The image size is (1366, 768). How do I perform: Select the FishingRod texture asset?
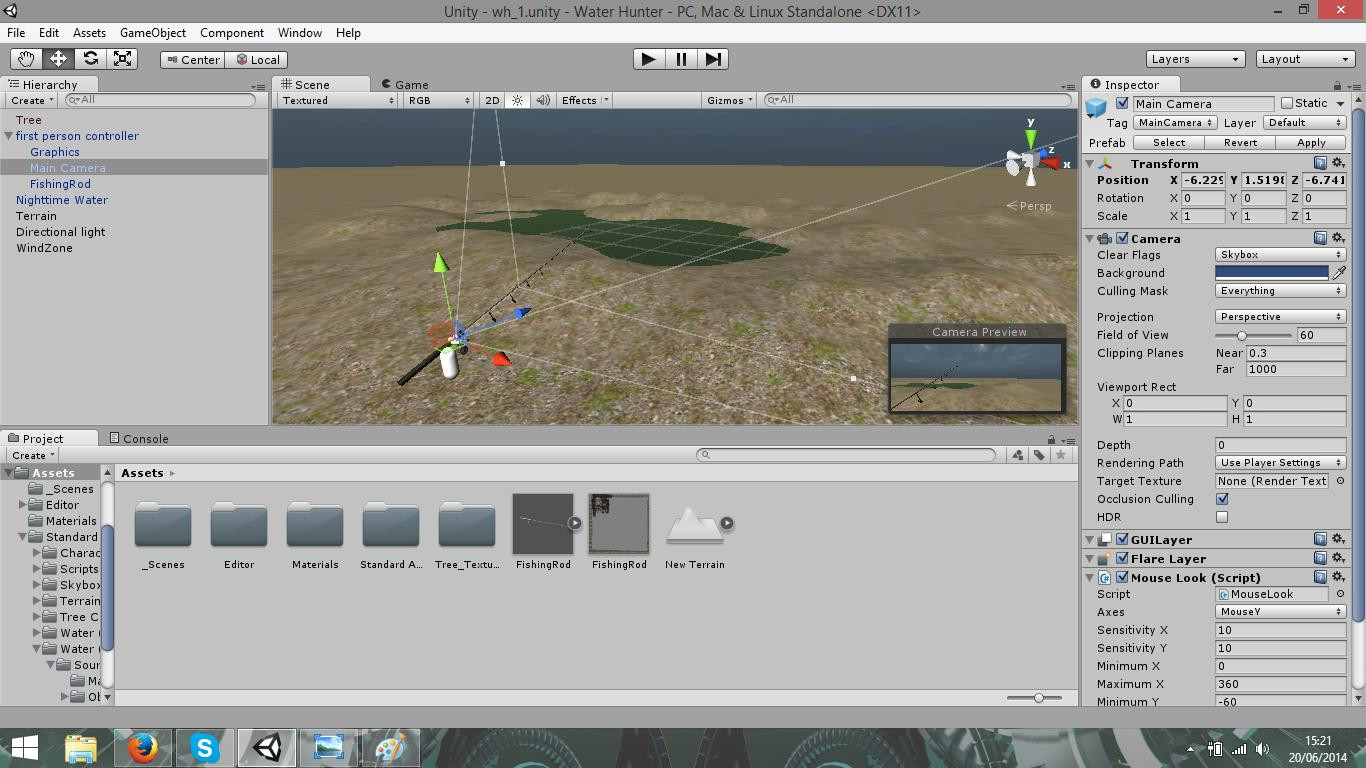click(619, 524)
